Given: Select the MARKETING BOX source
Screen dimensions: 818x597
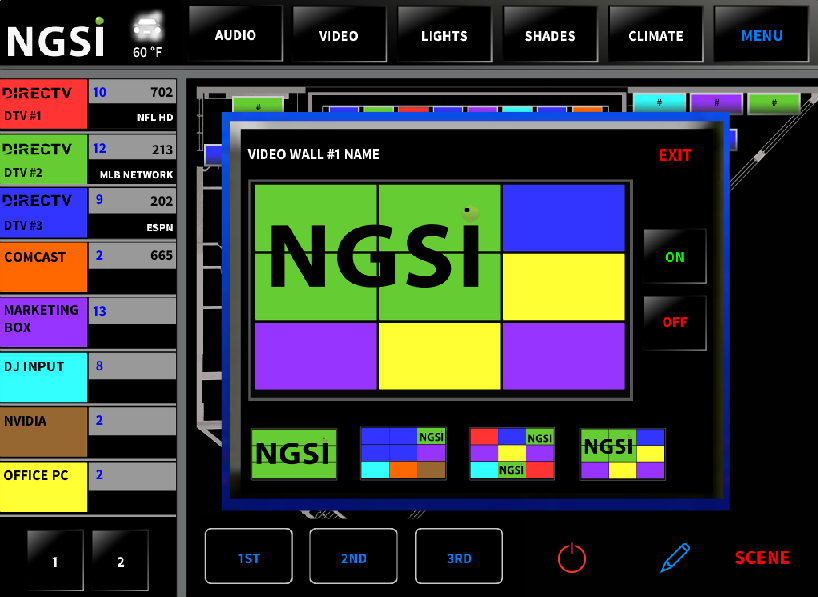Looking at the screenshot, I should (43, 322).
